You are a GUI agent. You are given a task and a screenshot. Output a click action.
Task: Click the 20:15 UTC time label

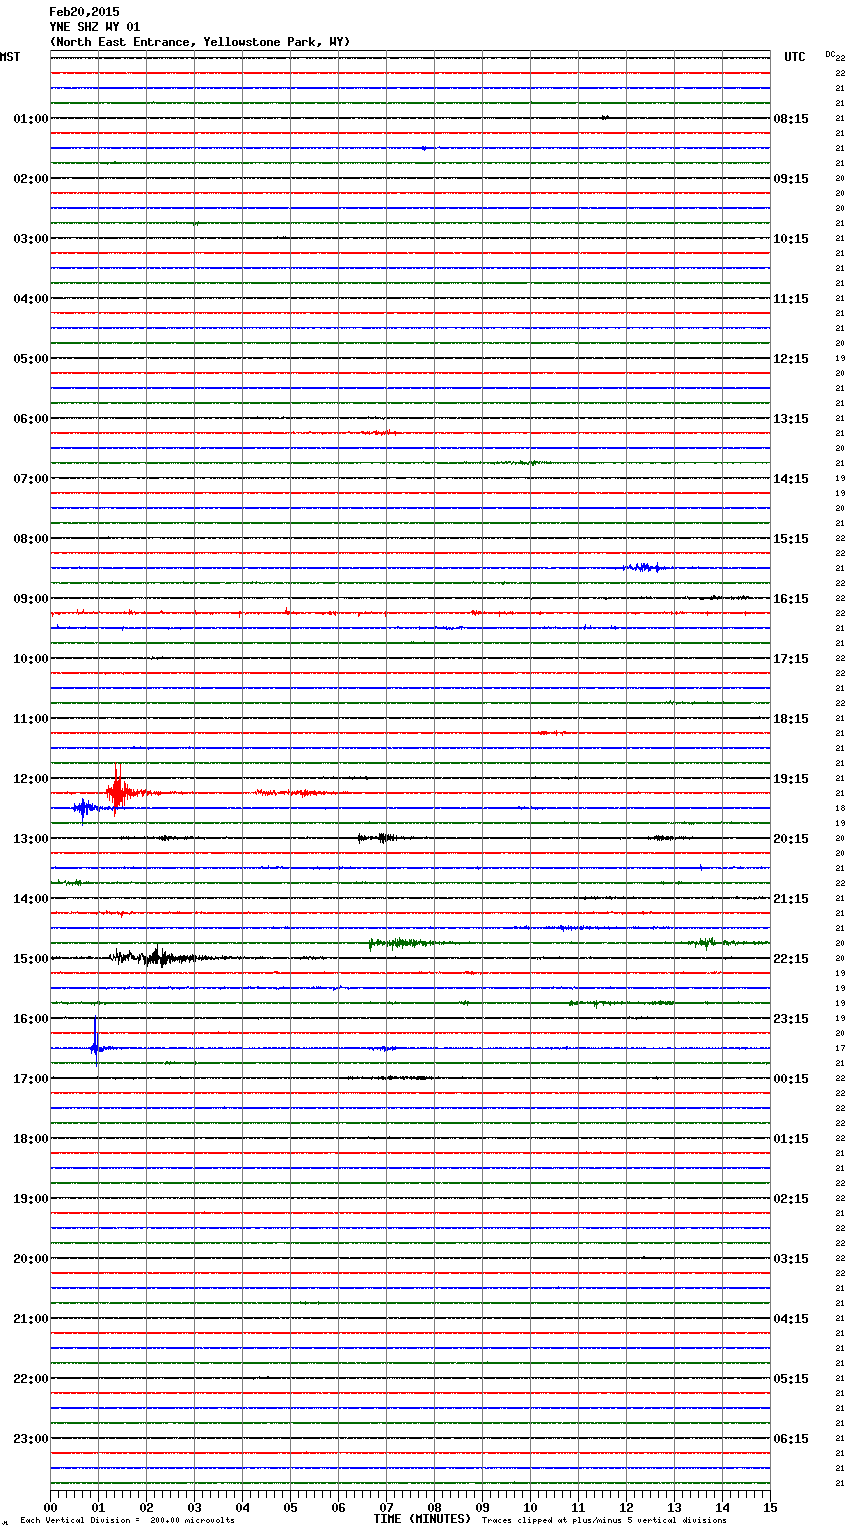(x=791, y=839)
